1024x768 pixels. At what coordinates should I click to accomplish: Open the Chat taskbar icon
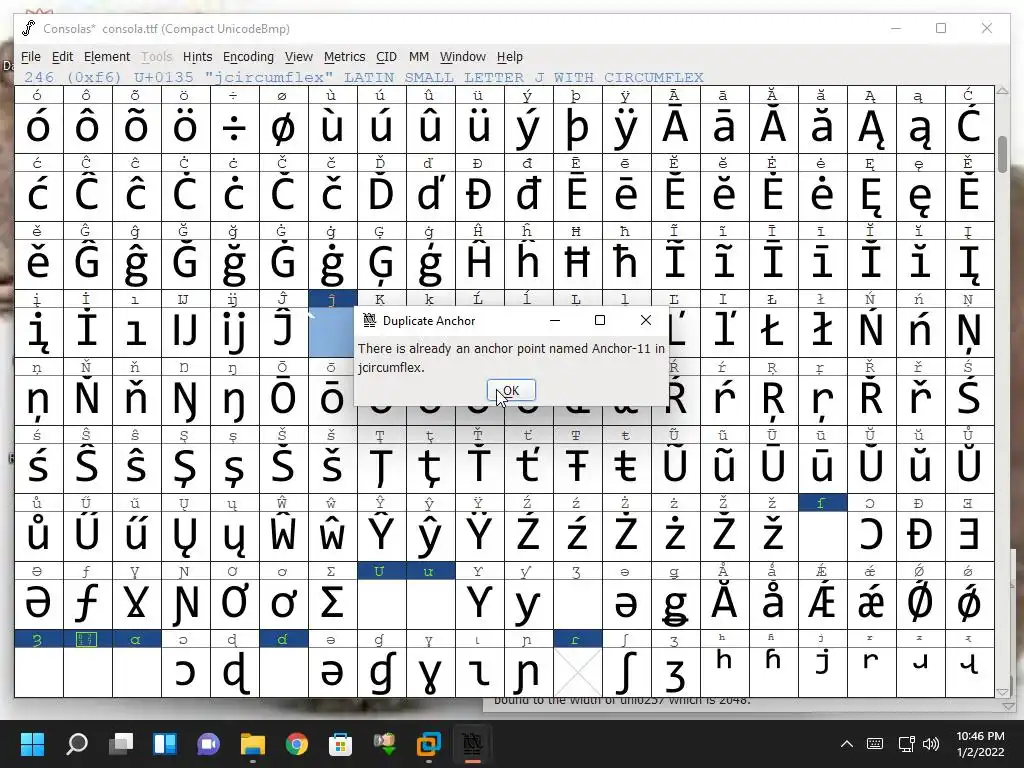pyautogui.click(x=208, y=743)
